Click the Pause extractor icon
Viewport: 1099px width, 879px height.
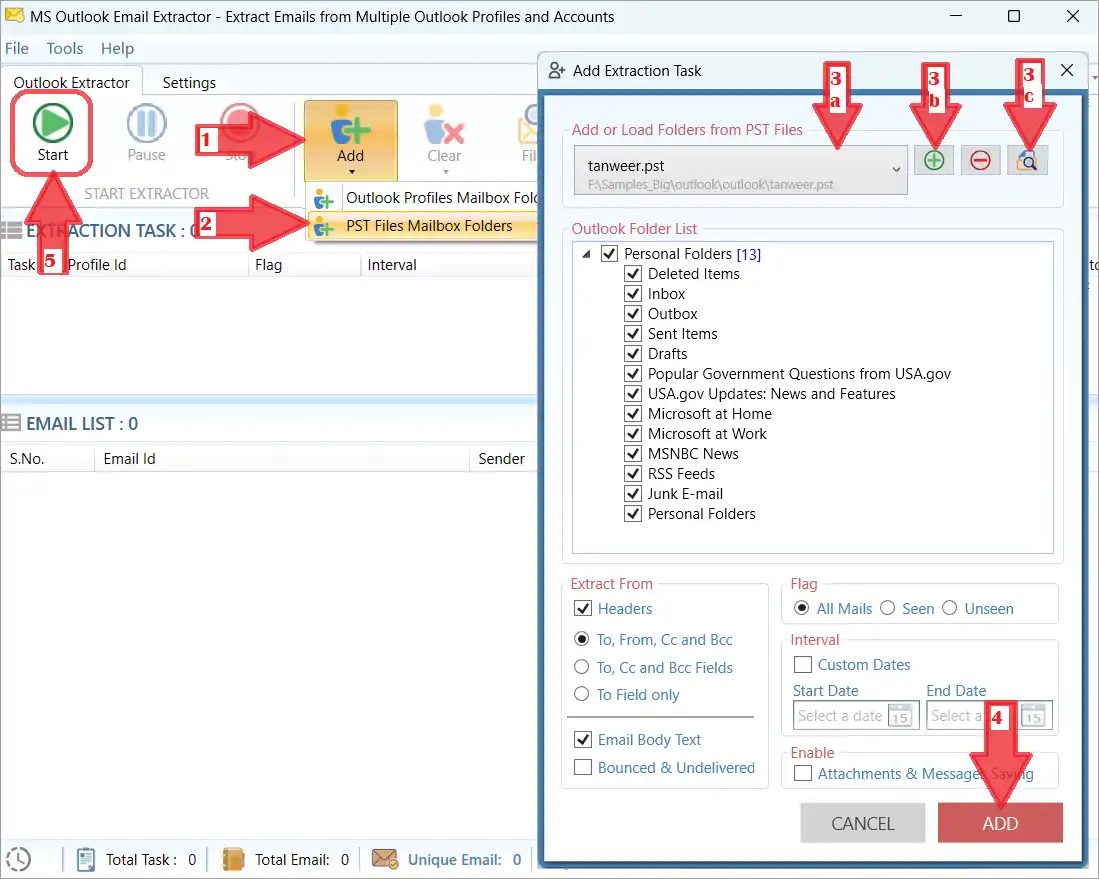click(146, 123)
